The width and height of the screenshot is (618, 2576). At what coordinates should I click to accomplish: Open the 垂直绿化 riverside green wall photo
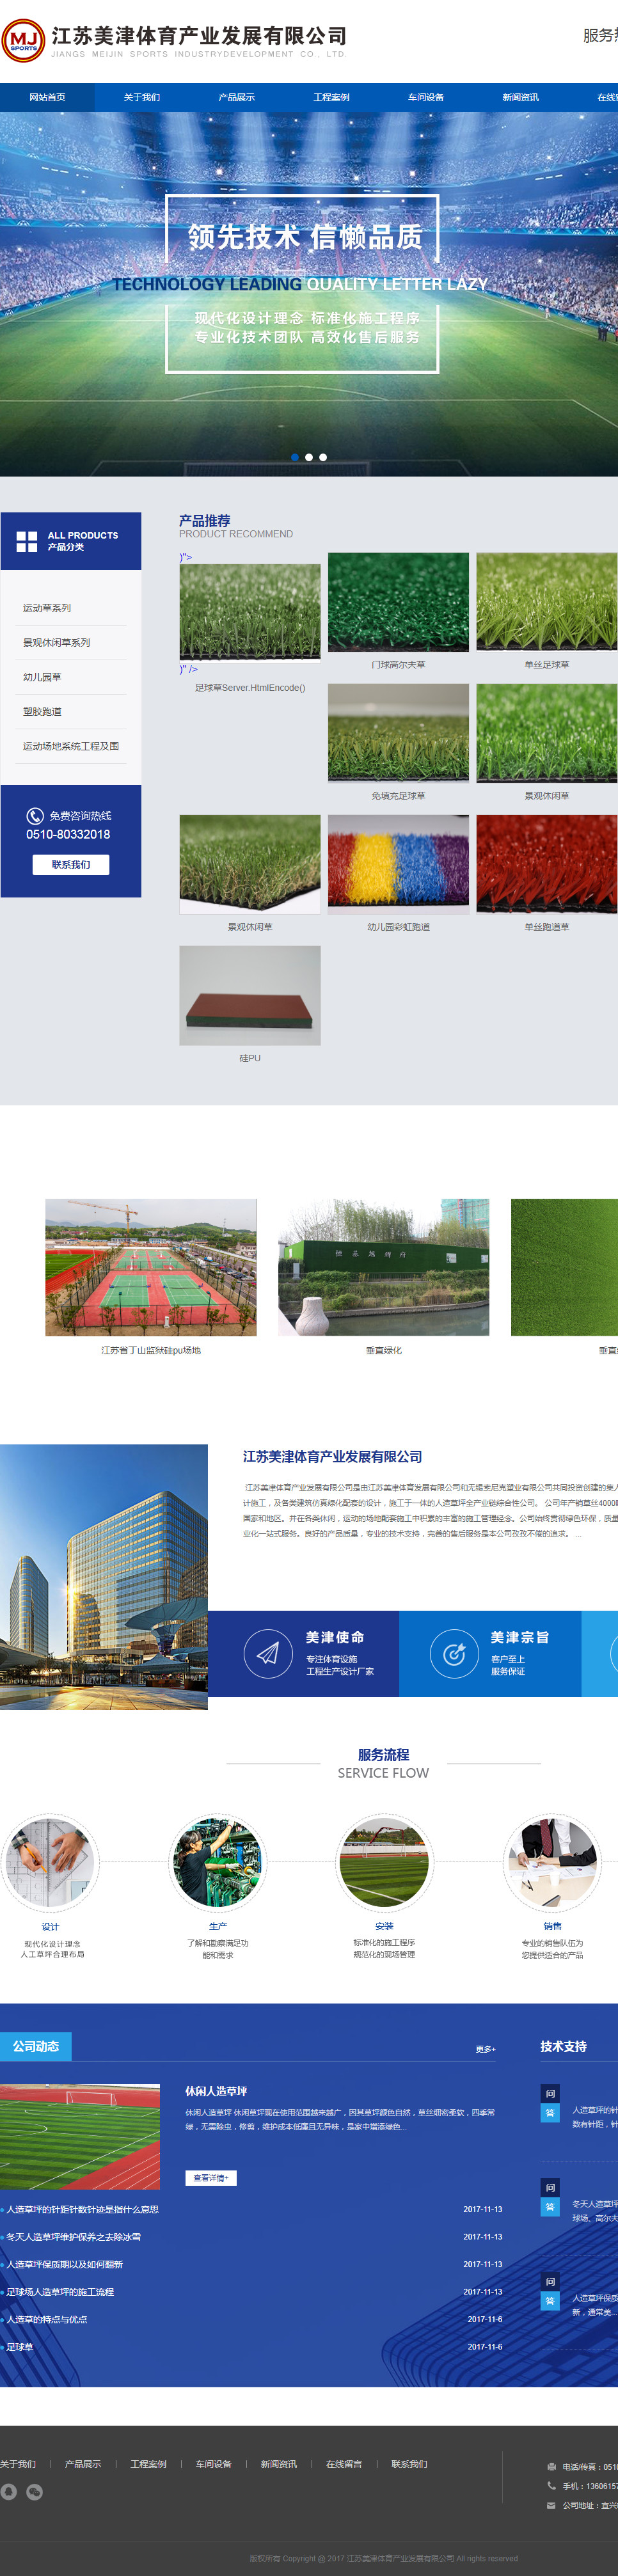[384, 1267]
